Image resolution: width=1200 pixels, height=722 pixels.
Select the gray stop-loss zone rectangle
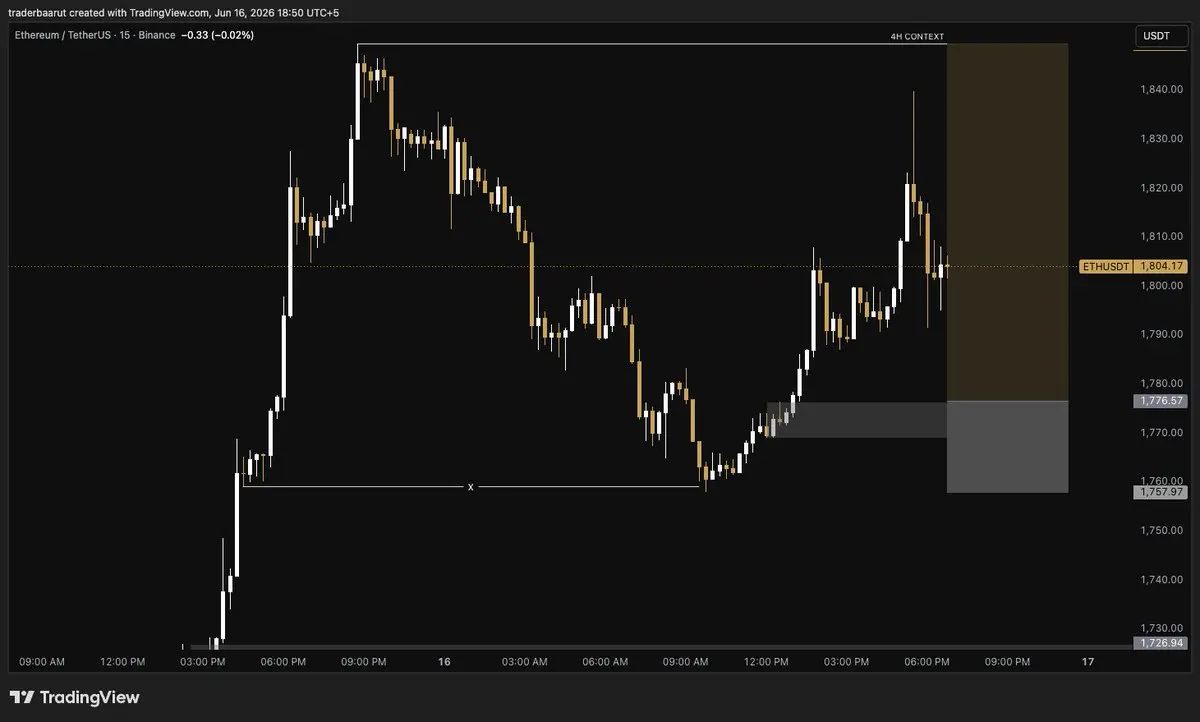(1007, 447)
